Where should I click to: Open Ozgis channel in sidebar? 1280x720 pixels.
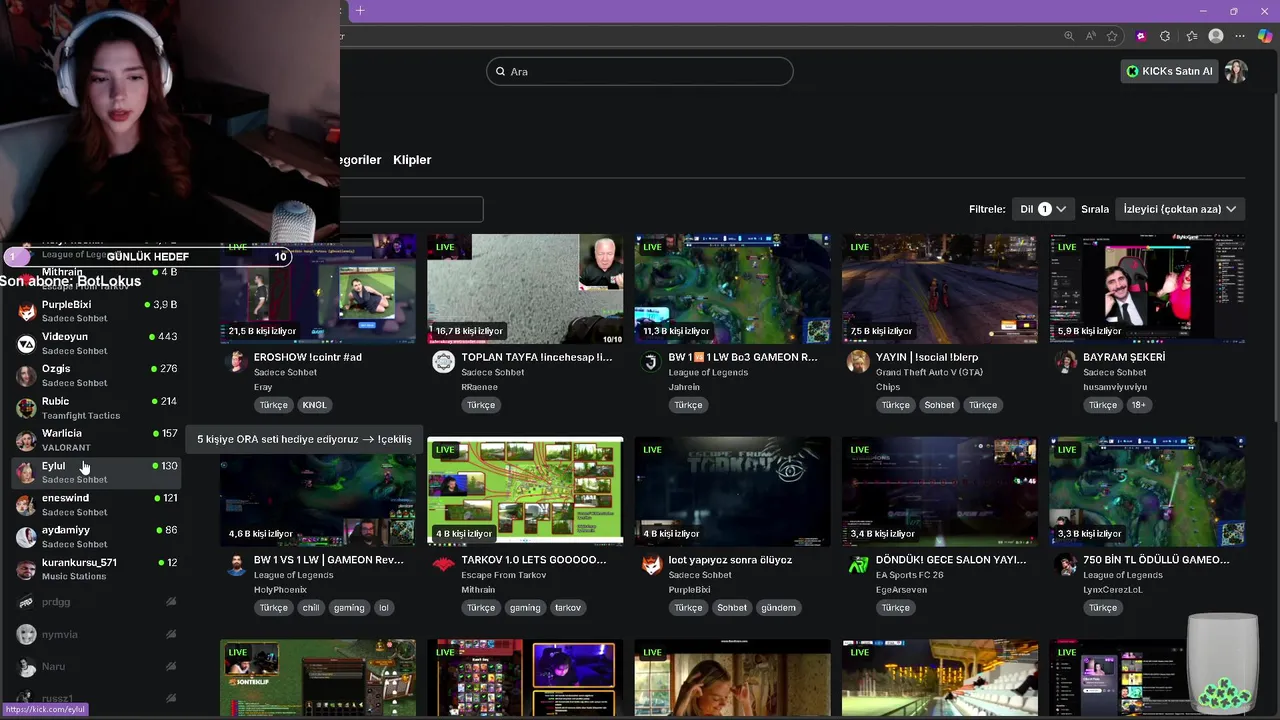97,375
